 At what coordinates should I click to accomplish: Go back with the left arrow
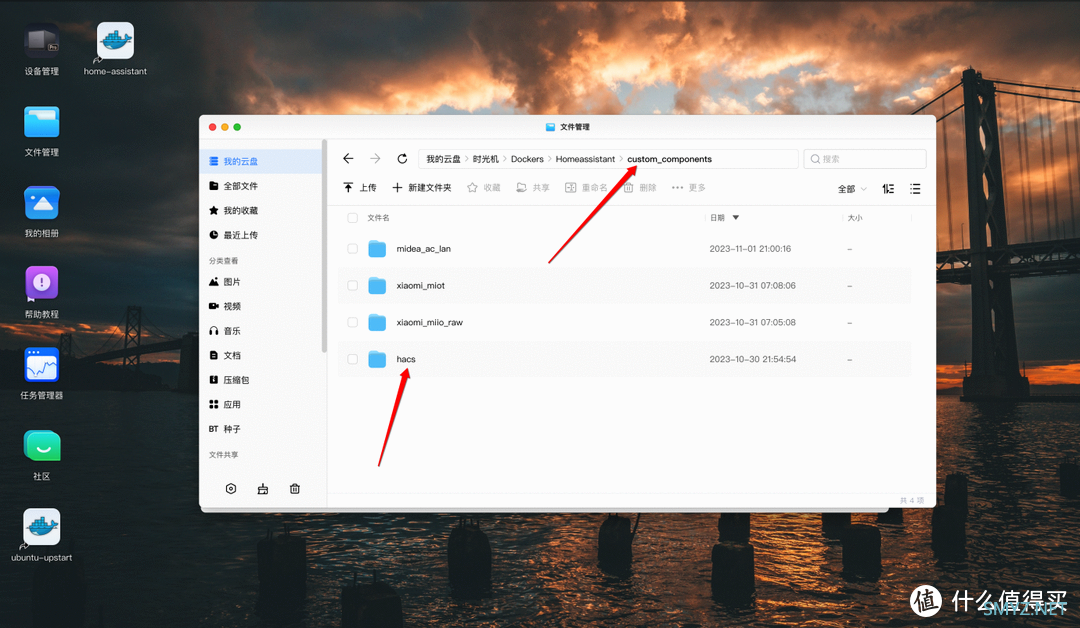click(x=348, y=159)
